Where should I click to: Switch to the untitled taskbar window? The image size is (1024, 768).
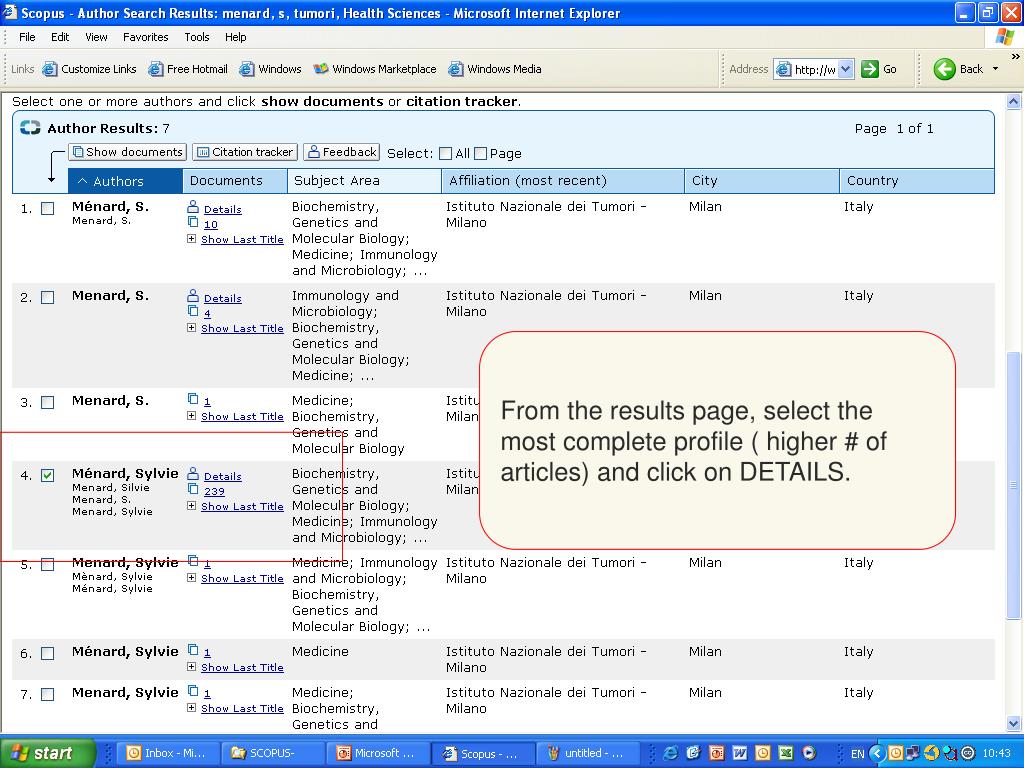click(x=586, y=753)
